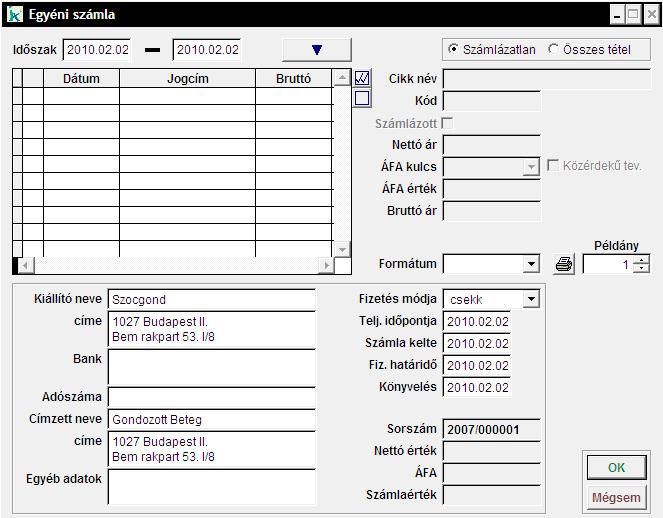Click the select-all checkmark icon beside the table

tap(362, 78)
